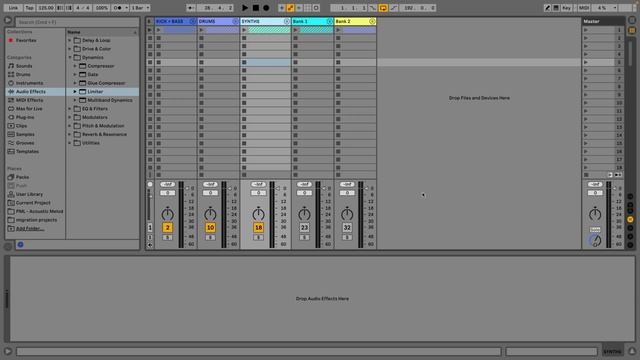The image size is (640, 360).
Task: Toggle track activator 32 on Bank 2
Action: pos(347,227)
